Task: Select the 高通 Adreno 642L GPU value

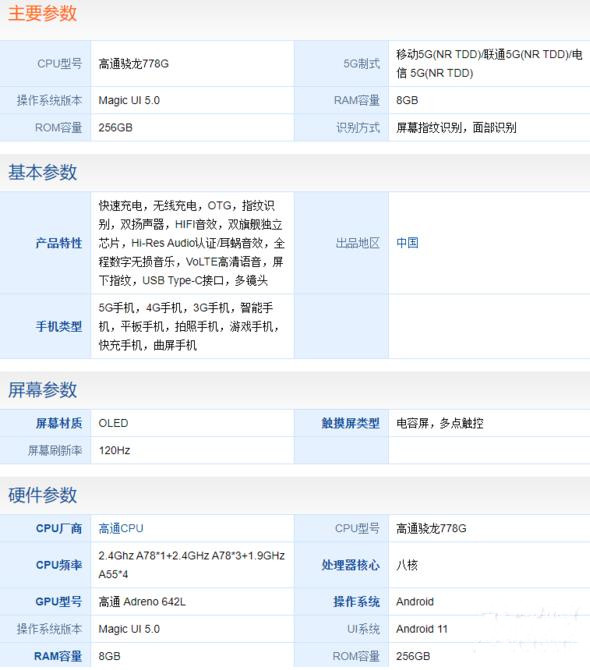Action: point(142,602)
